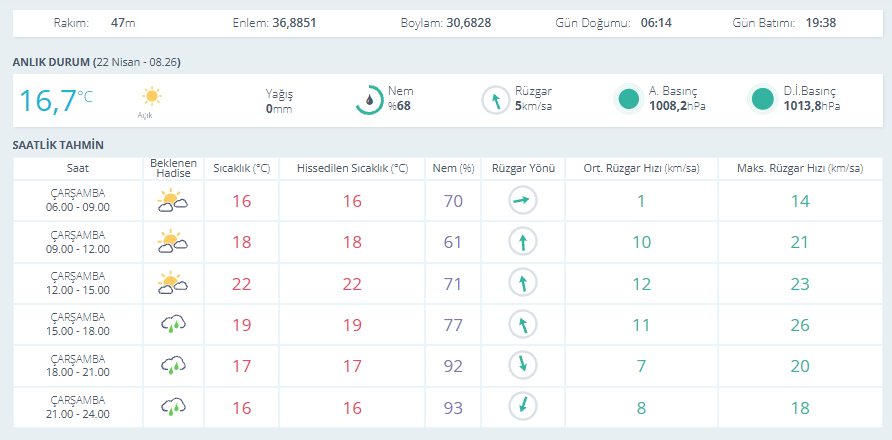This screenshot has height=440, width=892.
Task: Click the "Maks. Rüzgar Hızı (km/sa)" column header
Action: 798,168
